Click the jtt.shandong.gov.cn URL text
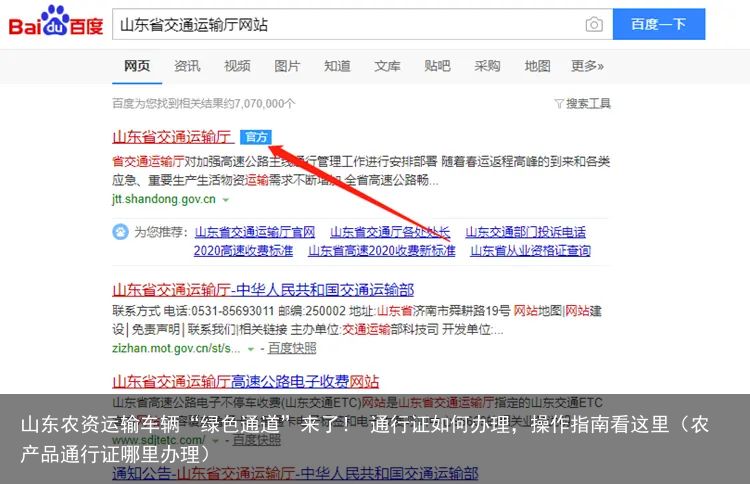Screen dimensions: 750x484 (x=164, y=199)
